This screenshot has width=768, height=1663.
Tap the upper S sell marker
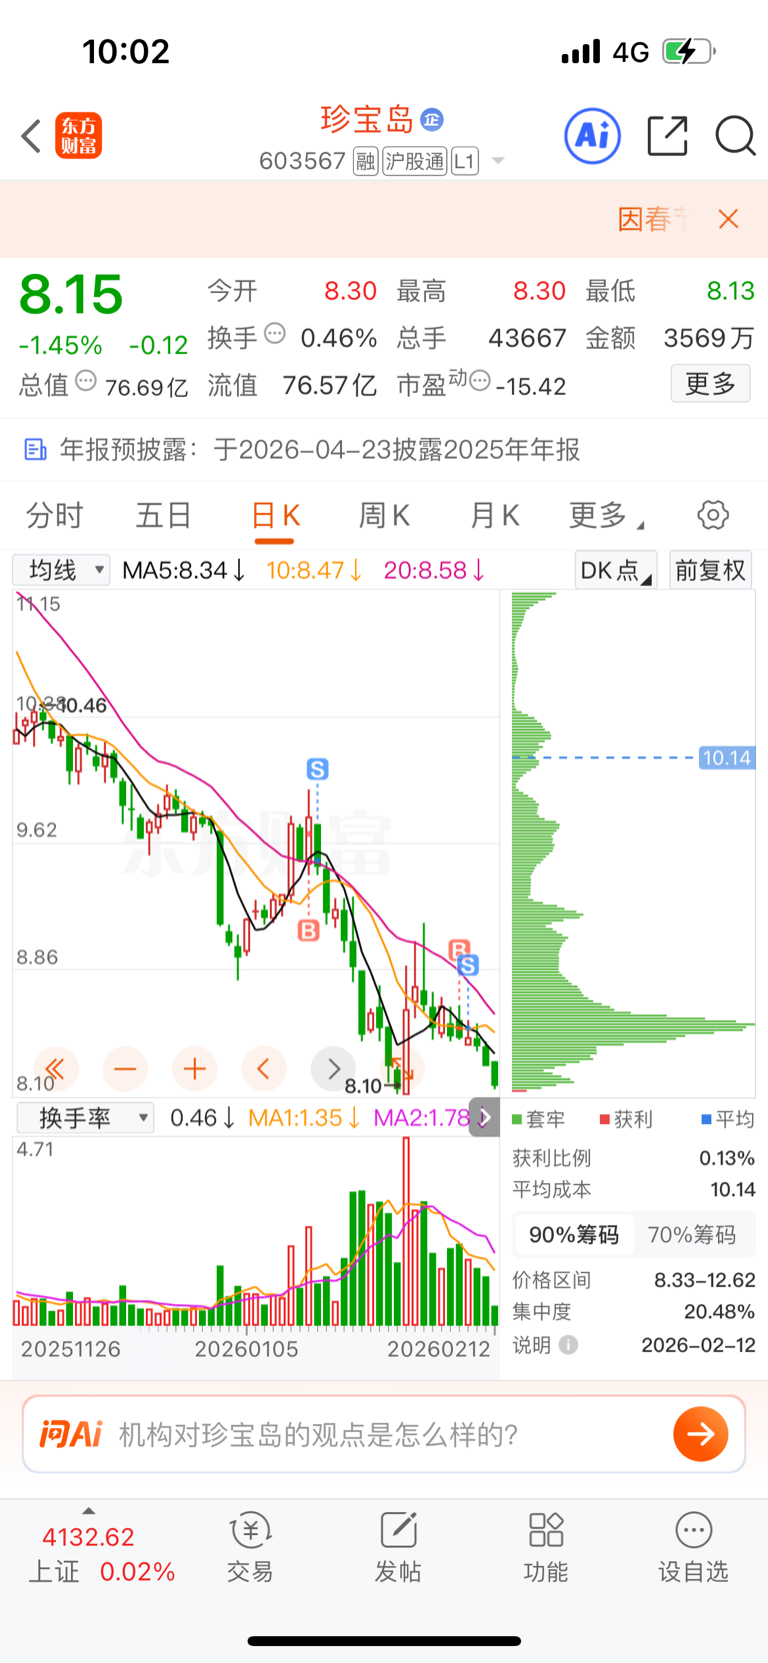pyautogui.click(x=317, y=769)
